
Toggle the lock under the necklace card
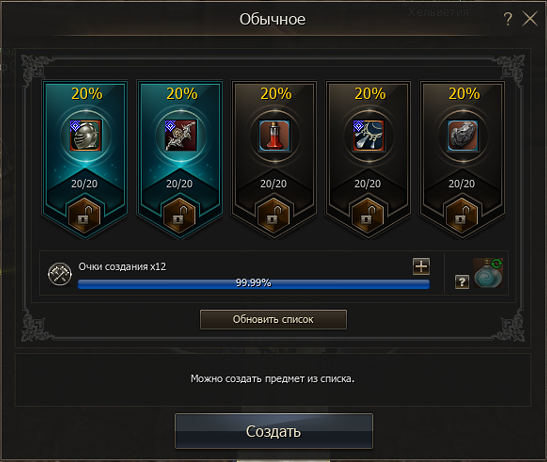pos(368,216)
